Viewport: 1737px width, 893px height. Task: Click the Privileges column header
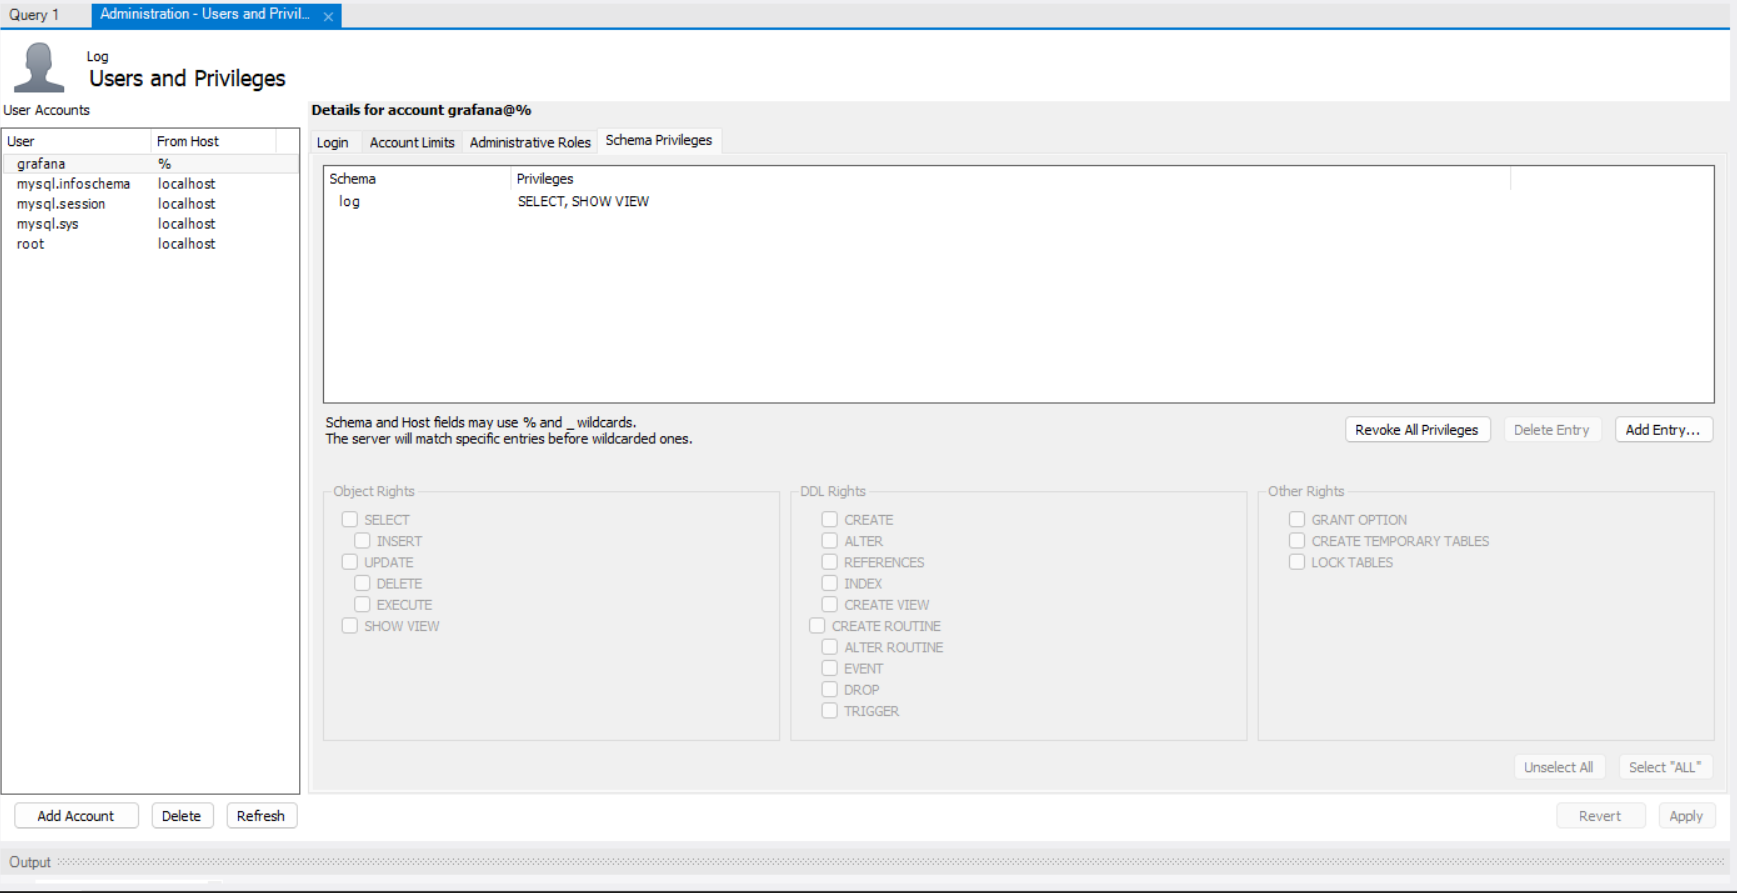(1011, 179)
